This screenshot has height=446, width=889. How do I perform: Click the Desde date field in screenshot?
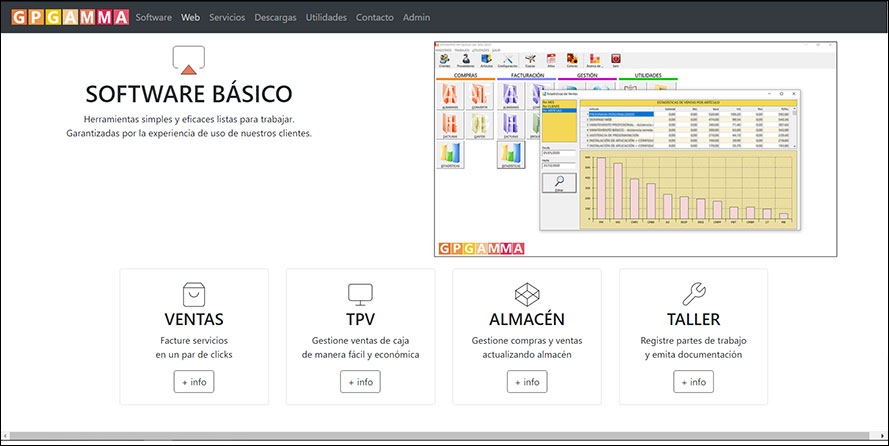[x=559, y=153]
